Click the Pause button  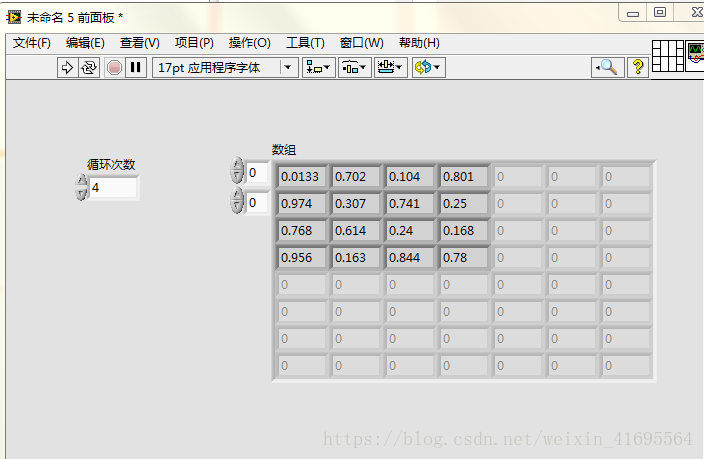pyautogui.click(x=136, y=68)
